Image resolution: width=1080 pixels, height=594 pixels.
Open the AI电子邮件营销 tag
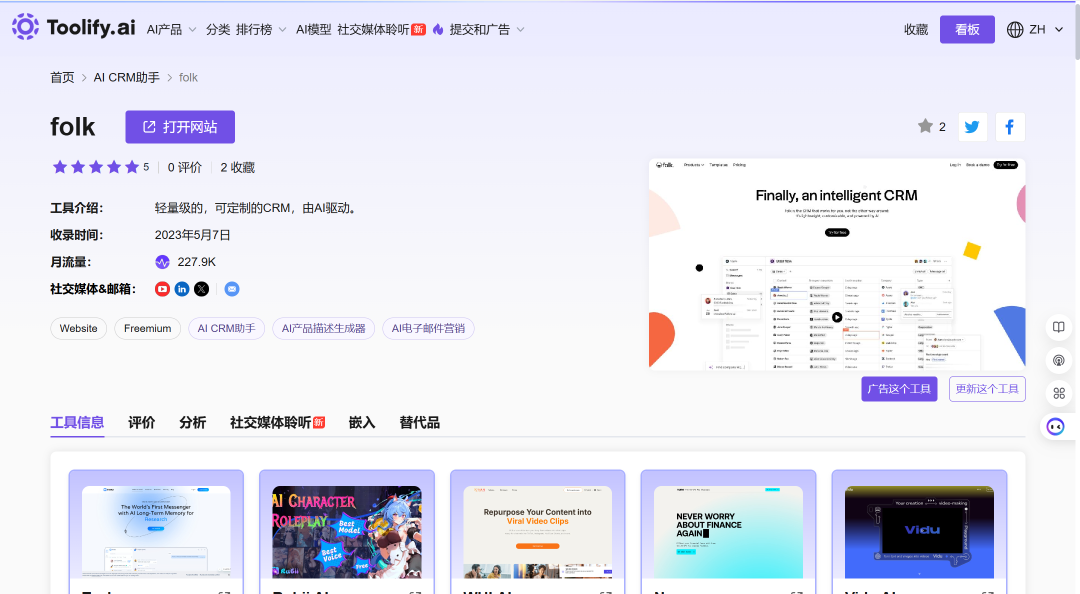coord(428,329)
